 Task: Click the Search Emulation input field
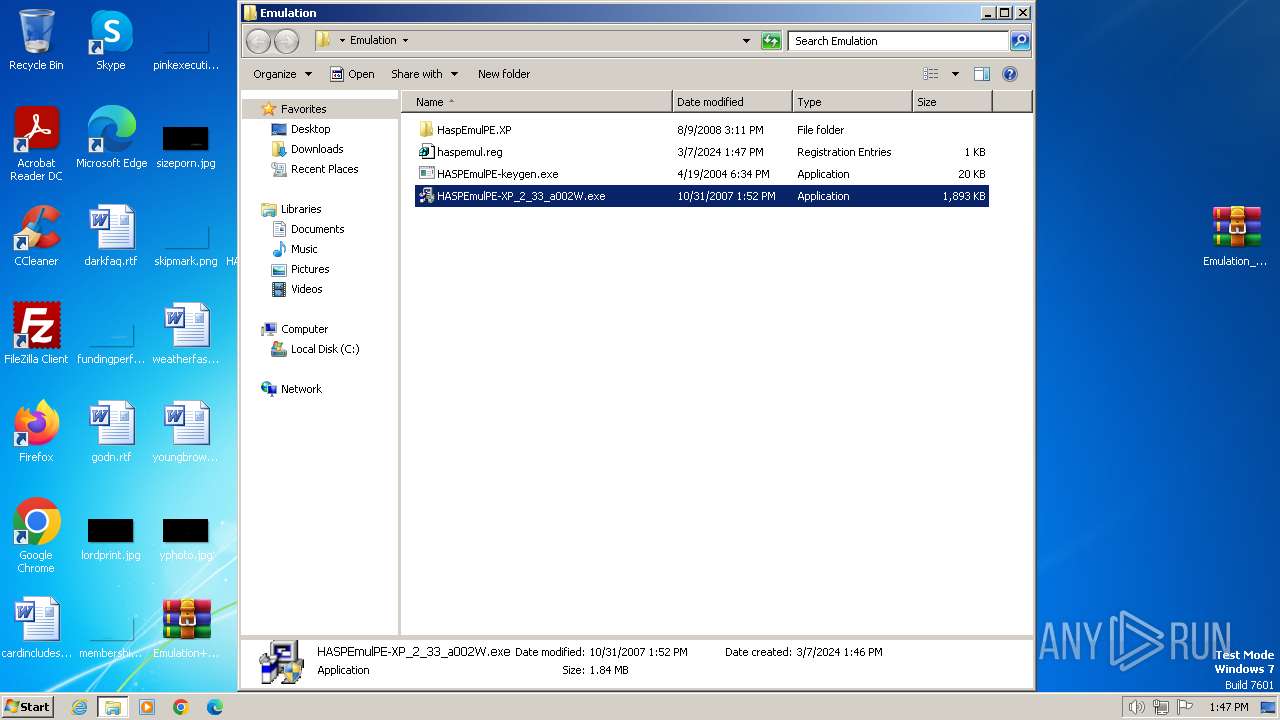898,41
